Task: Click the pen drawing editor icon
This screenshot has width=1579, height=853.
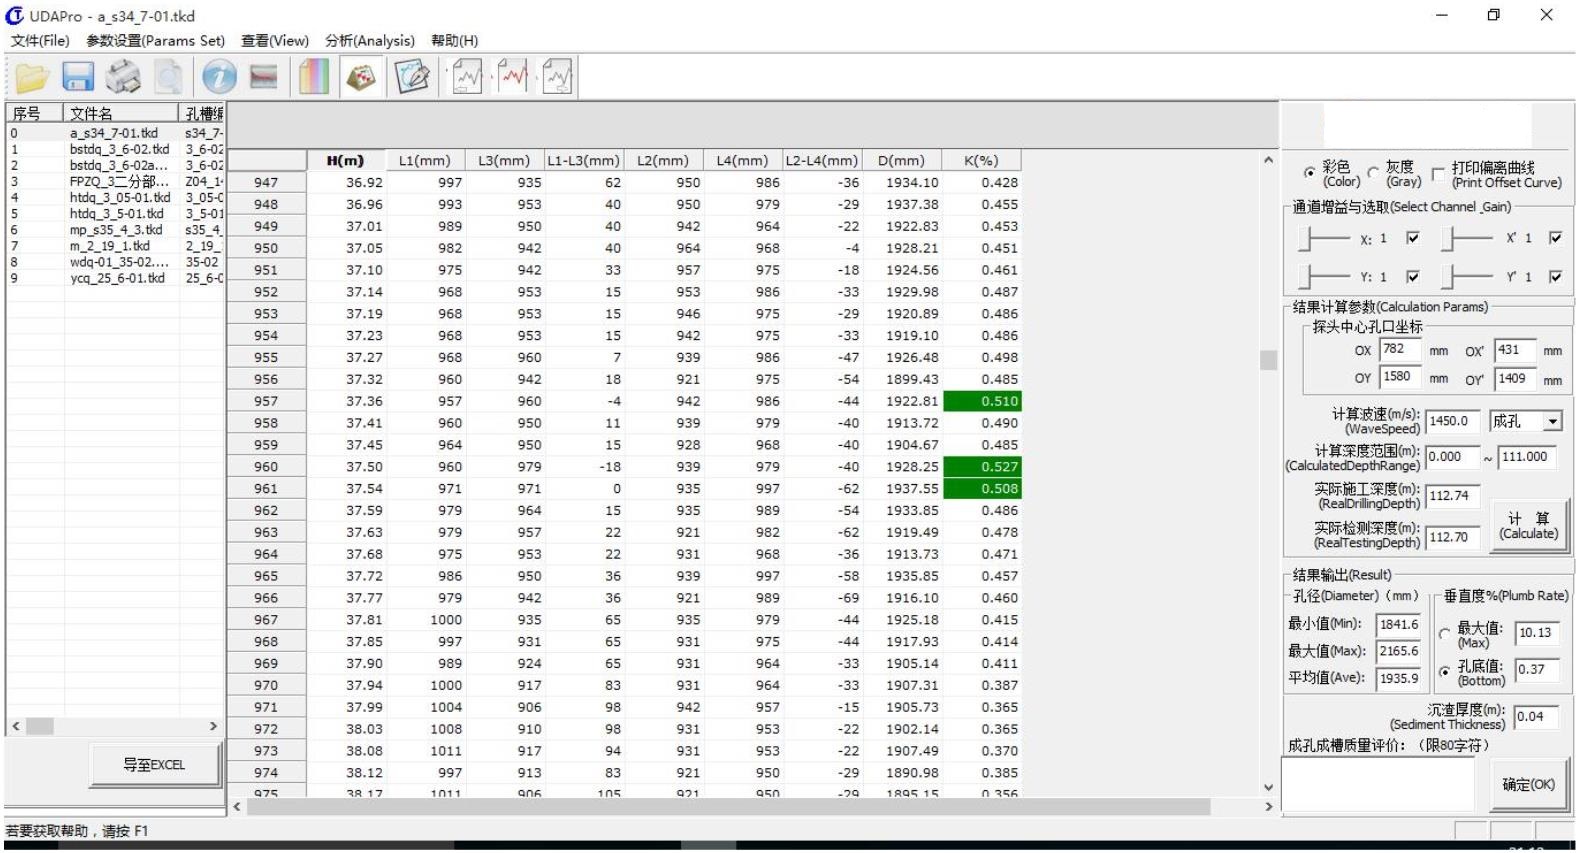Action: tap(412, 77)
